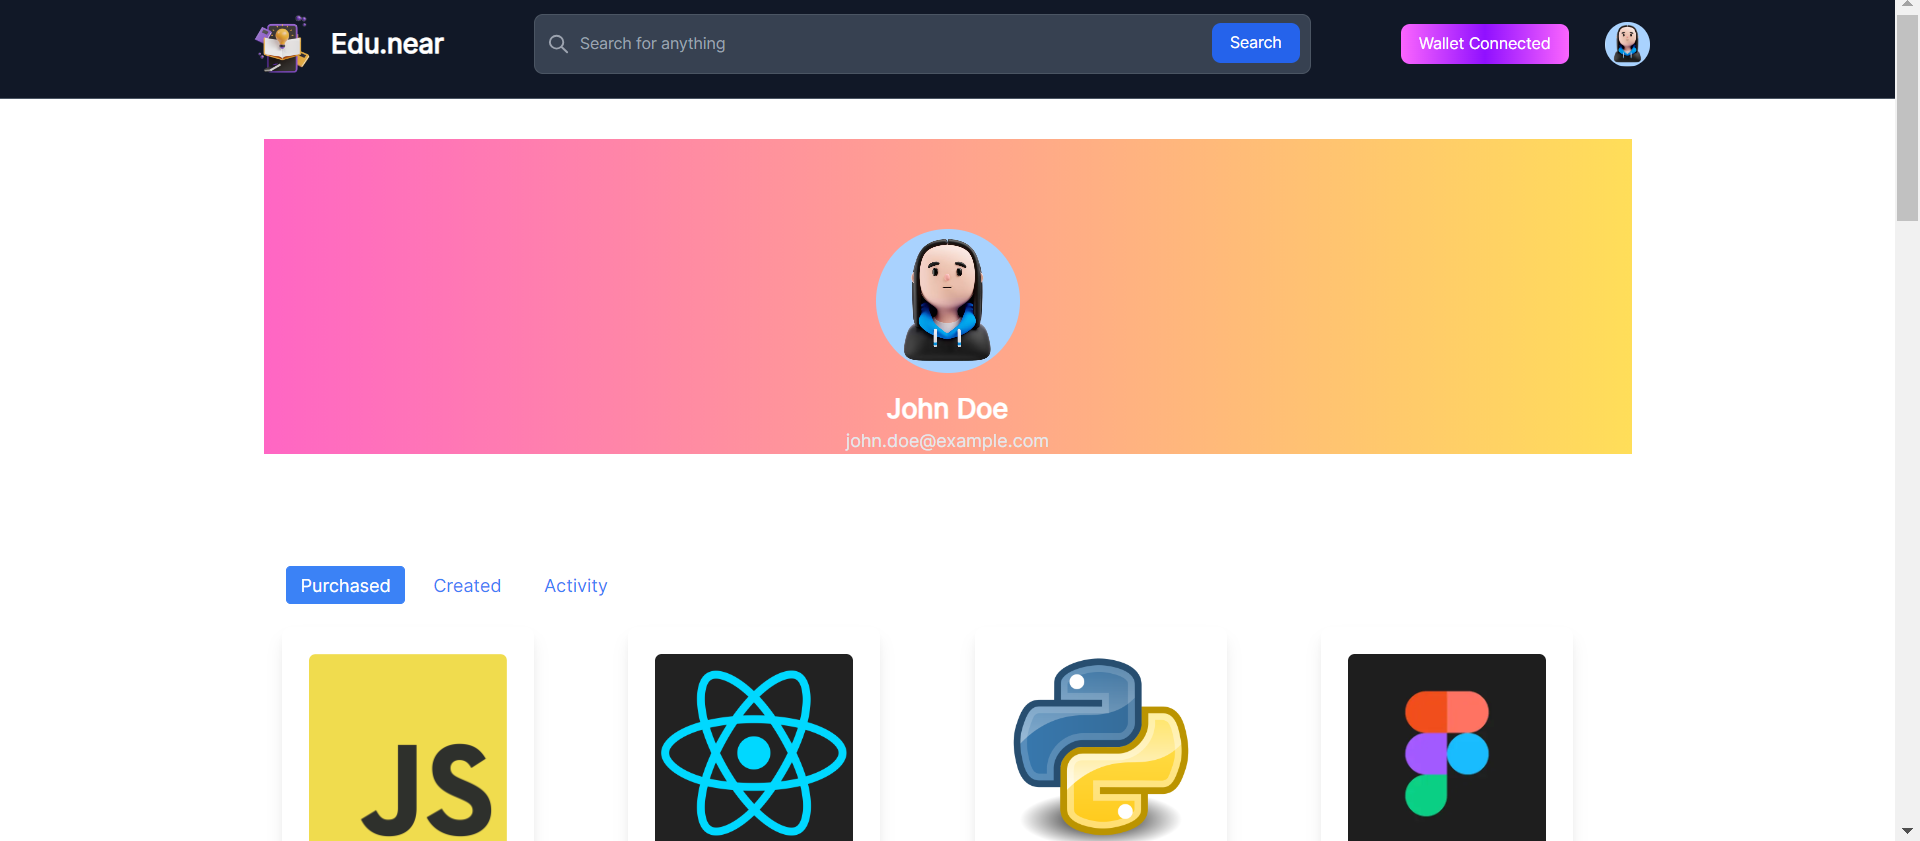Click the large John Doe profile picture
The height and width of the screenshot is (841, 1920).
(x=948, y=301)
